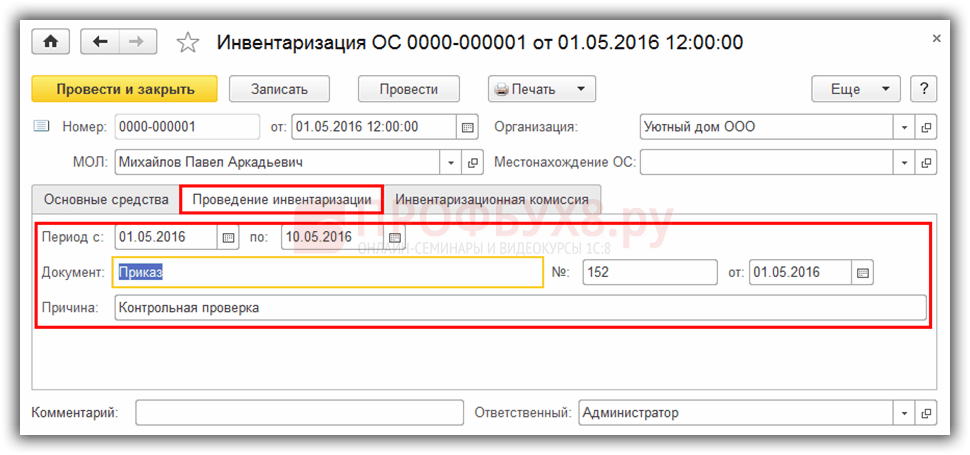
Task: Close the document form with X
Action: point(936,38)
